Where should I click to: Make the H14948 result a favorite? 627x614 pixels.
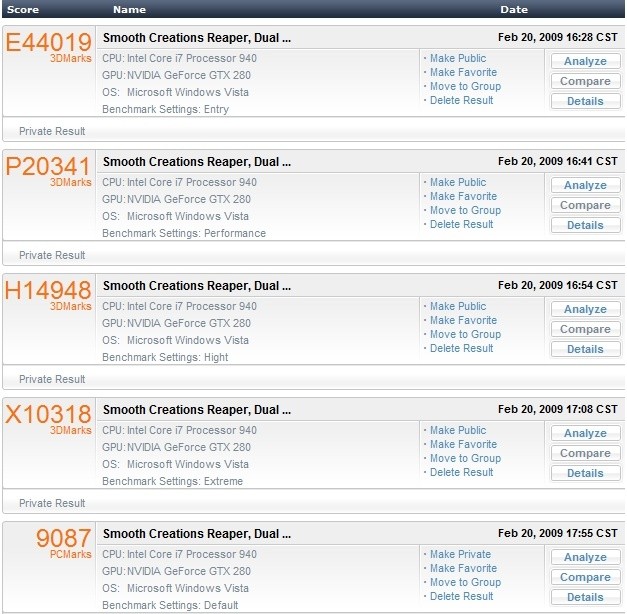click(463, 320)
